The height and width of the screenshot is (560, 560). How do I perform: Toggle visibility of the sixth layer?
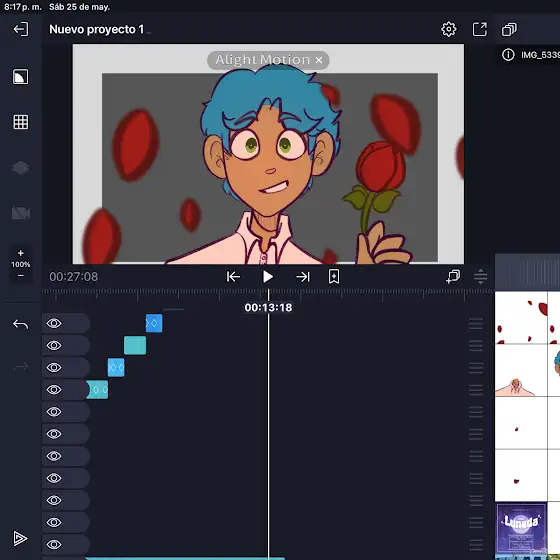click(x=54, y=434)
